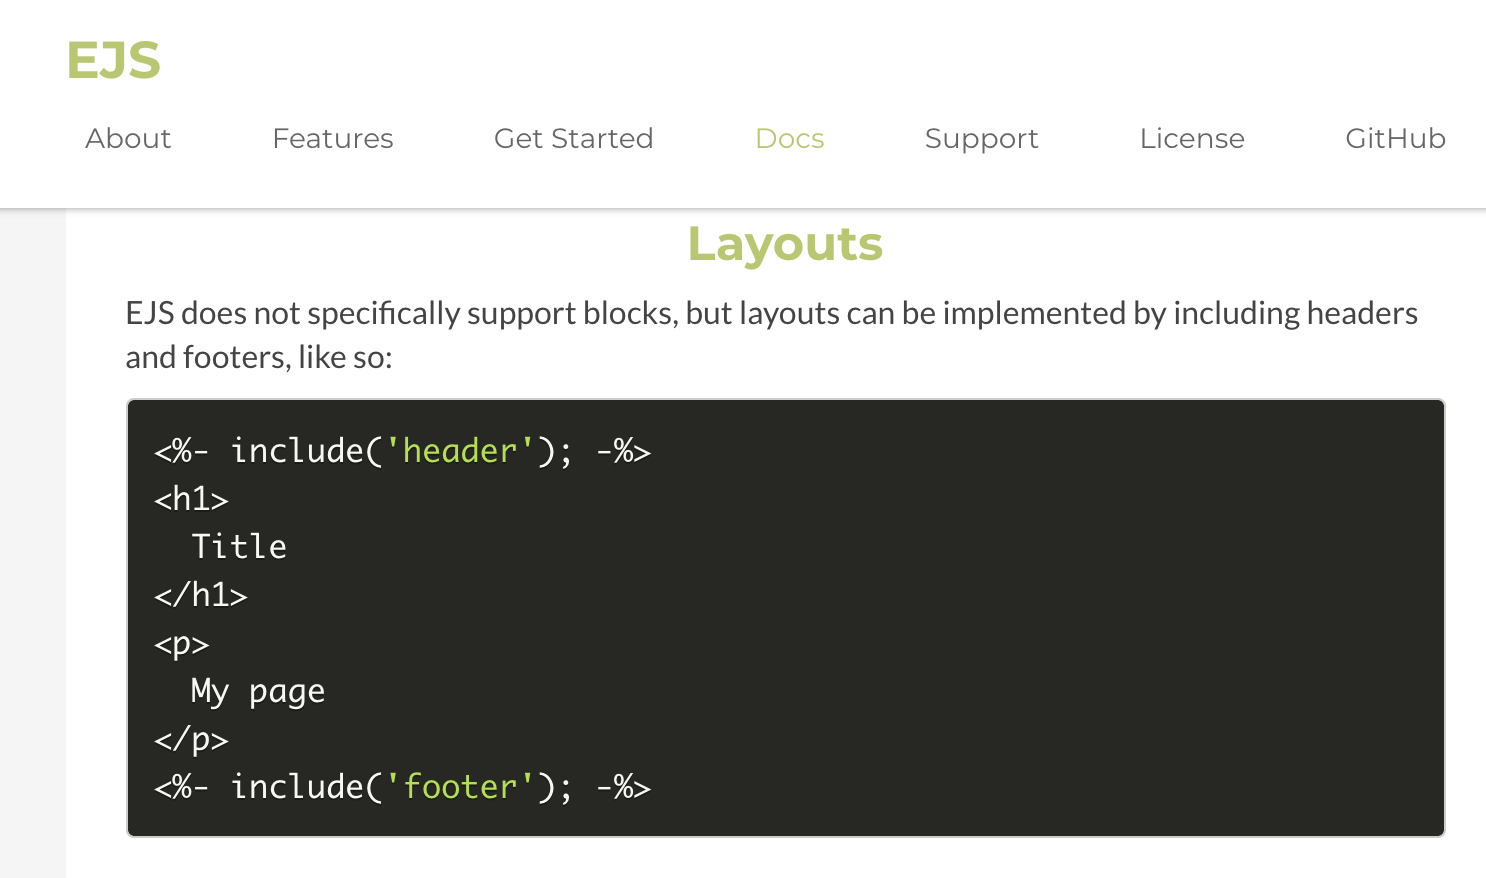View the License nav link

click(x=1192, y=138)
